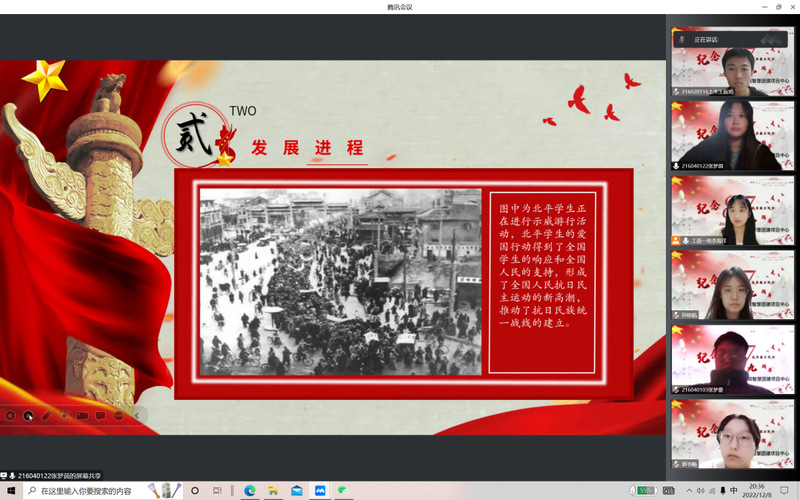
Task: Select the video tile labeled 216040103
Action: coord(733,359)
